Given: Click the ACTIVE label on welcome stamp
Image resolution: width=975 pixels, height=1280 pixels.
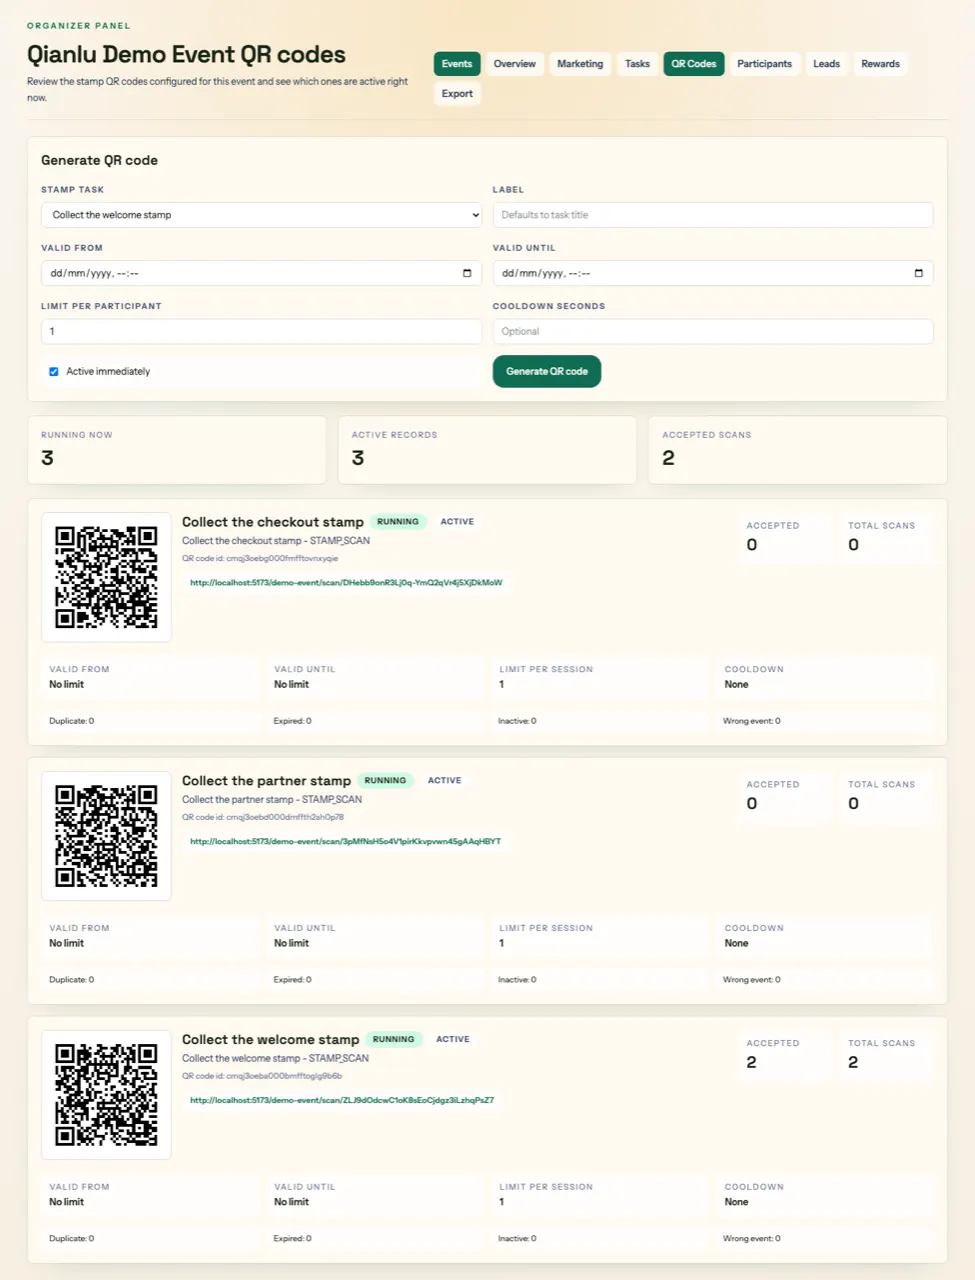Looking at the screenshot, I should tap(453, 1040).
